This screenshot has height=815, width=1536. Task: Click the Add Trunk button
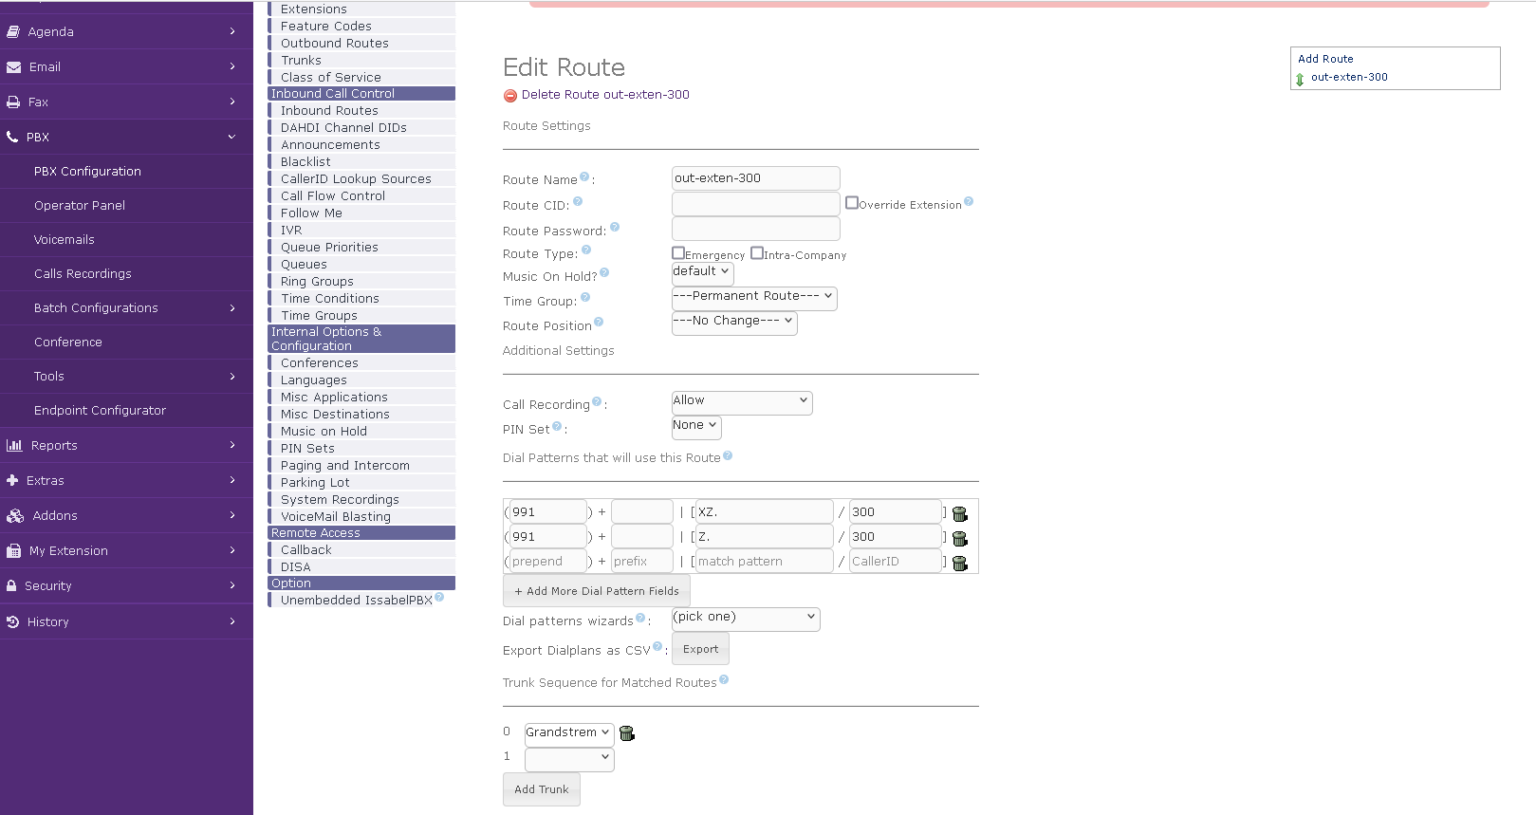[541, 790]
